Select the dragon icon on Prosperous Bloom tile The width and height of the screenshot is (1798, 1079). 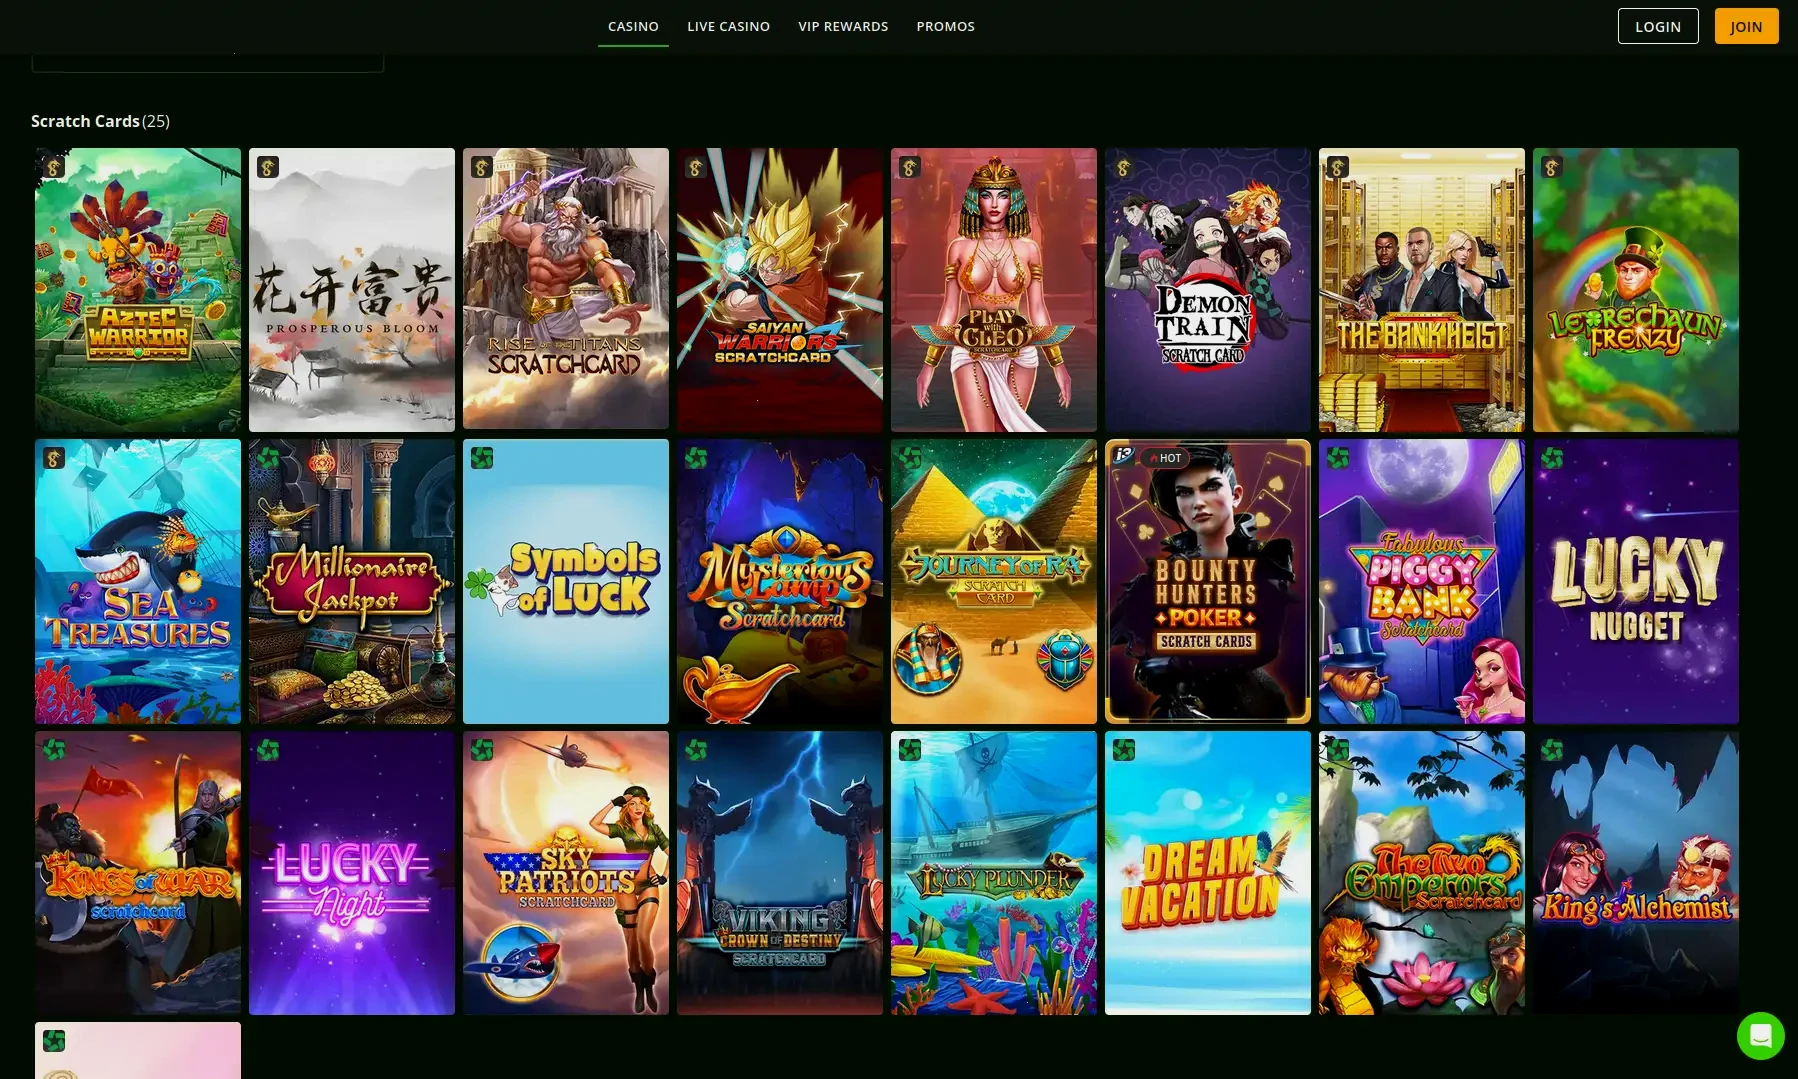pos(267,166)
